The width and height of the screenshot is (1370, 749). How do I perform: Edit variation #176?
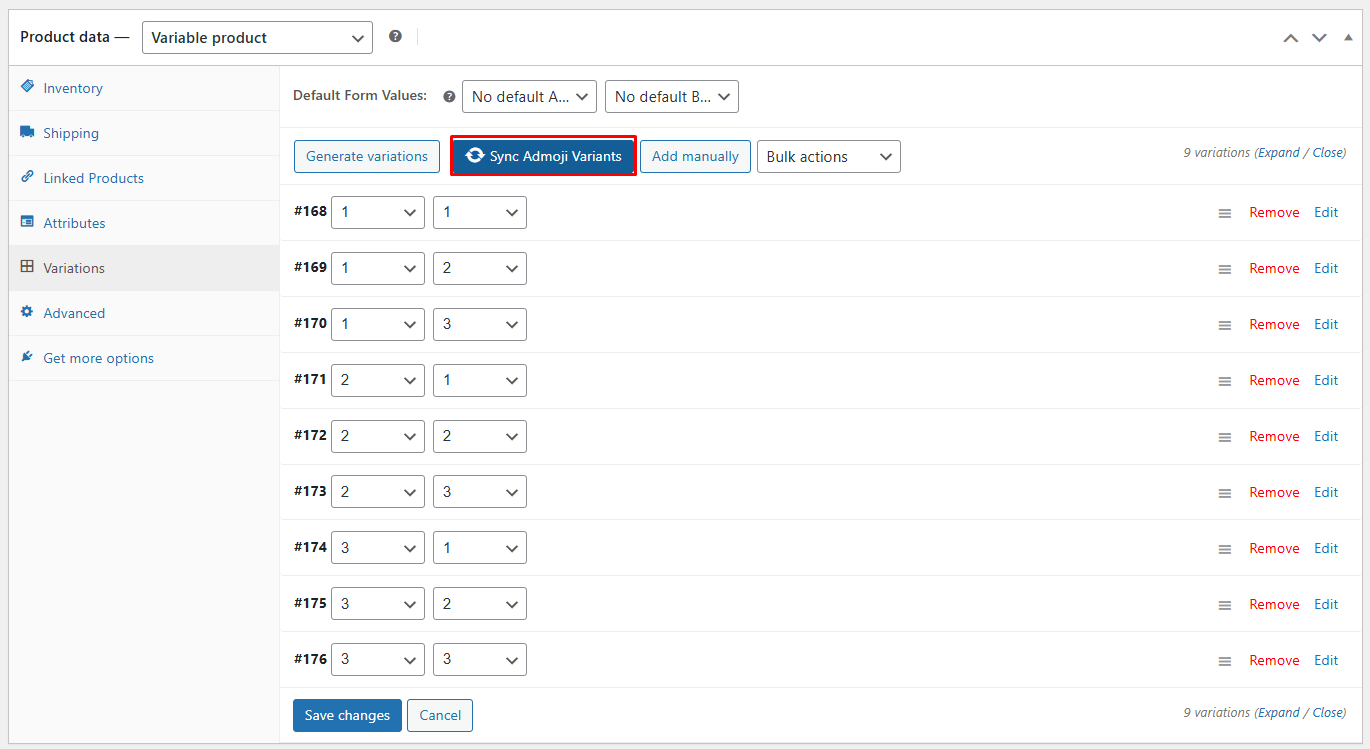click(x=1326, y=660)
